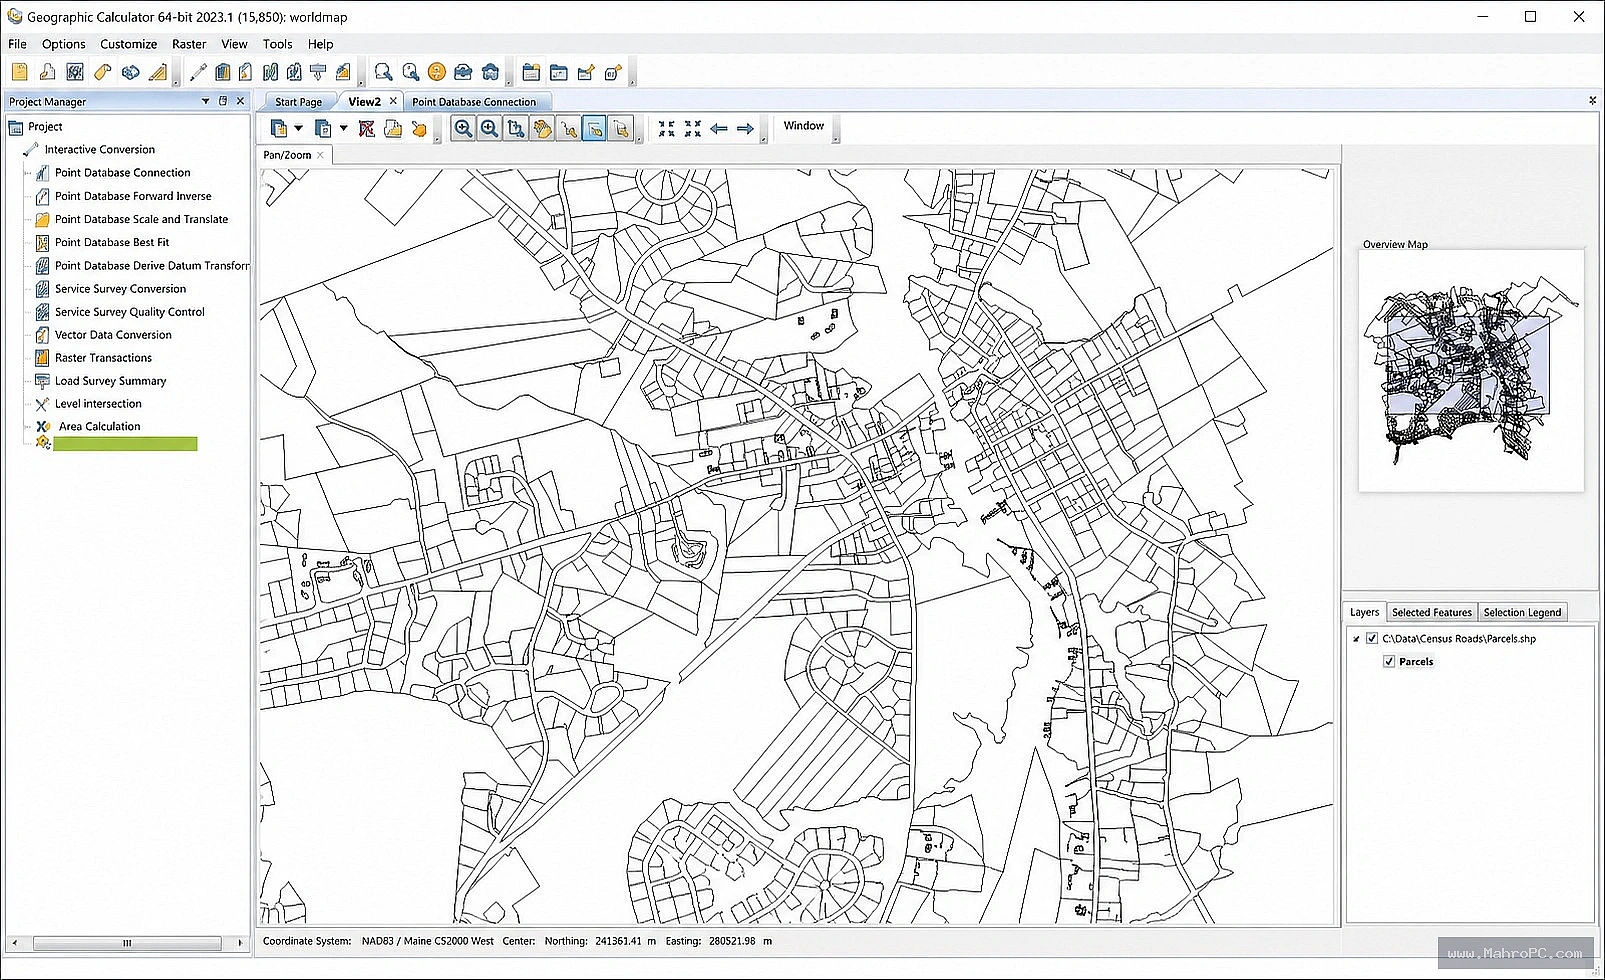The height and width of the screenshot is (980, 1605).
Task: Select Area Calculation item
Action: (99, 426)
